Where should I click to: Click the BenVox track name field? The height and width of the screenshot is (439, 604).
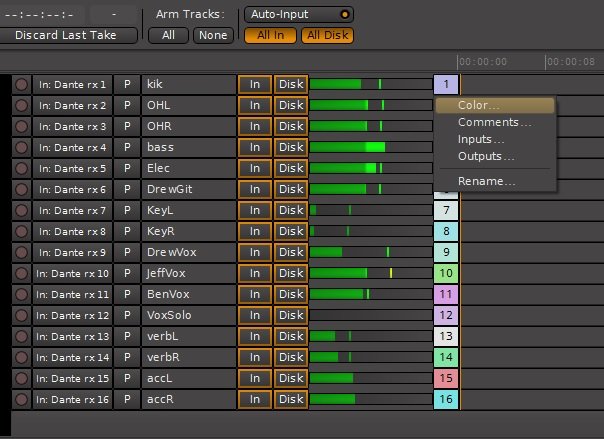coord(189,294)
